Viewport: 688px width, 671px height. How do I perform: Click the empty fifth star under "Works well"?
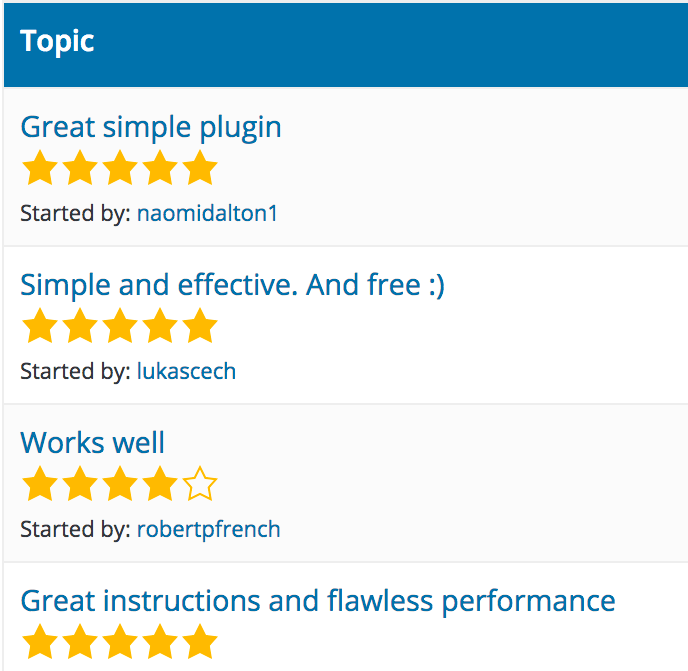tap(200, 485)
